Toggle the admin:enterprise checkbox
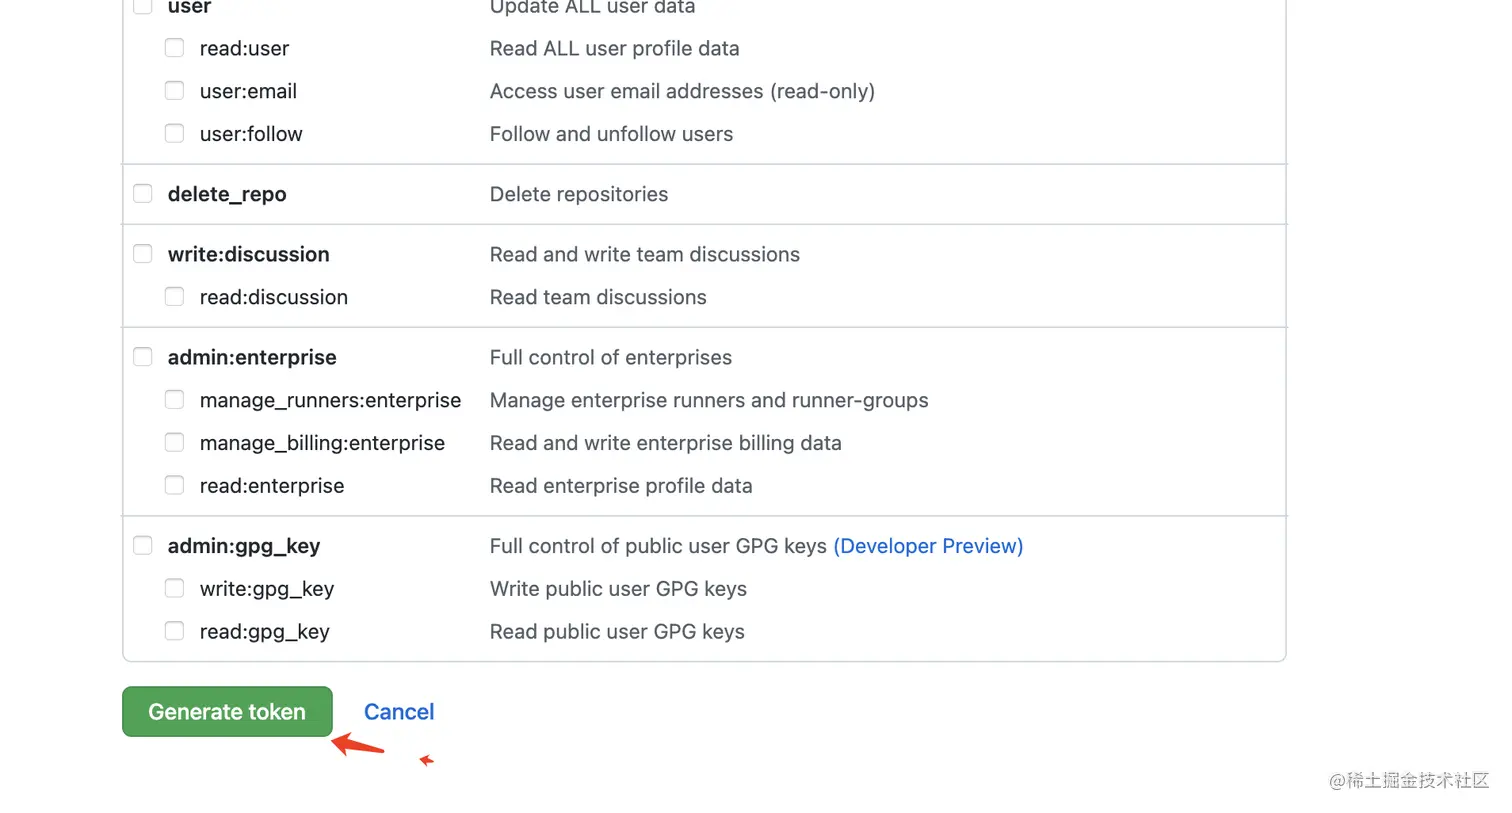The width and height of the screenshot is (1512, 813). (x=143, y=357)
